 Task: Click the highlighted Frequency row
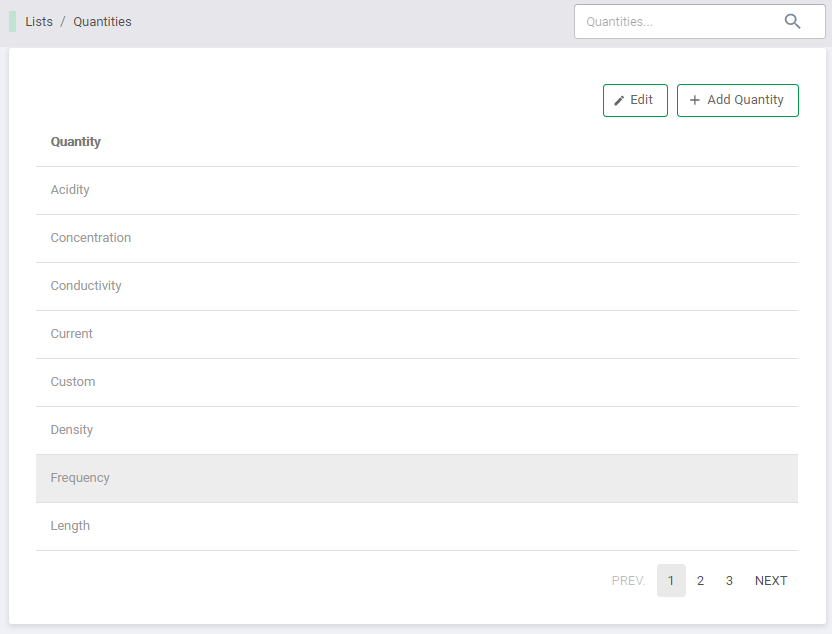point(80,478)
